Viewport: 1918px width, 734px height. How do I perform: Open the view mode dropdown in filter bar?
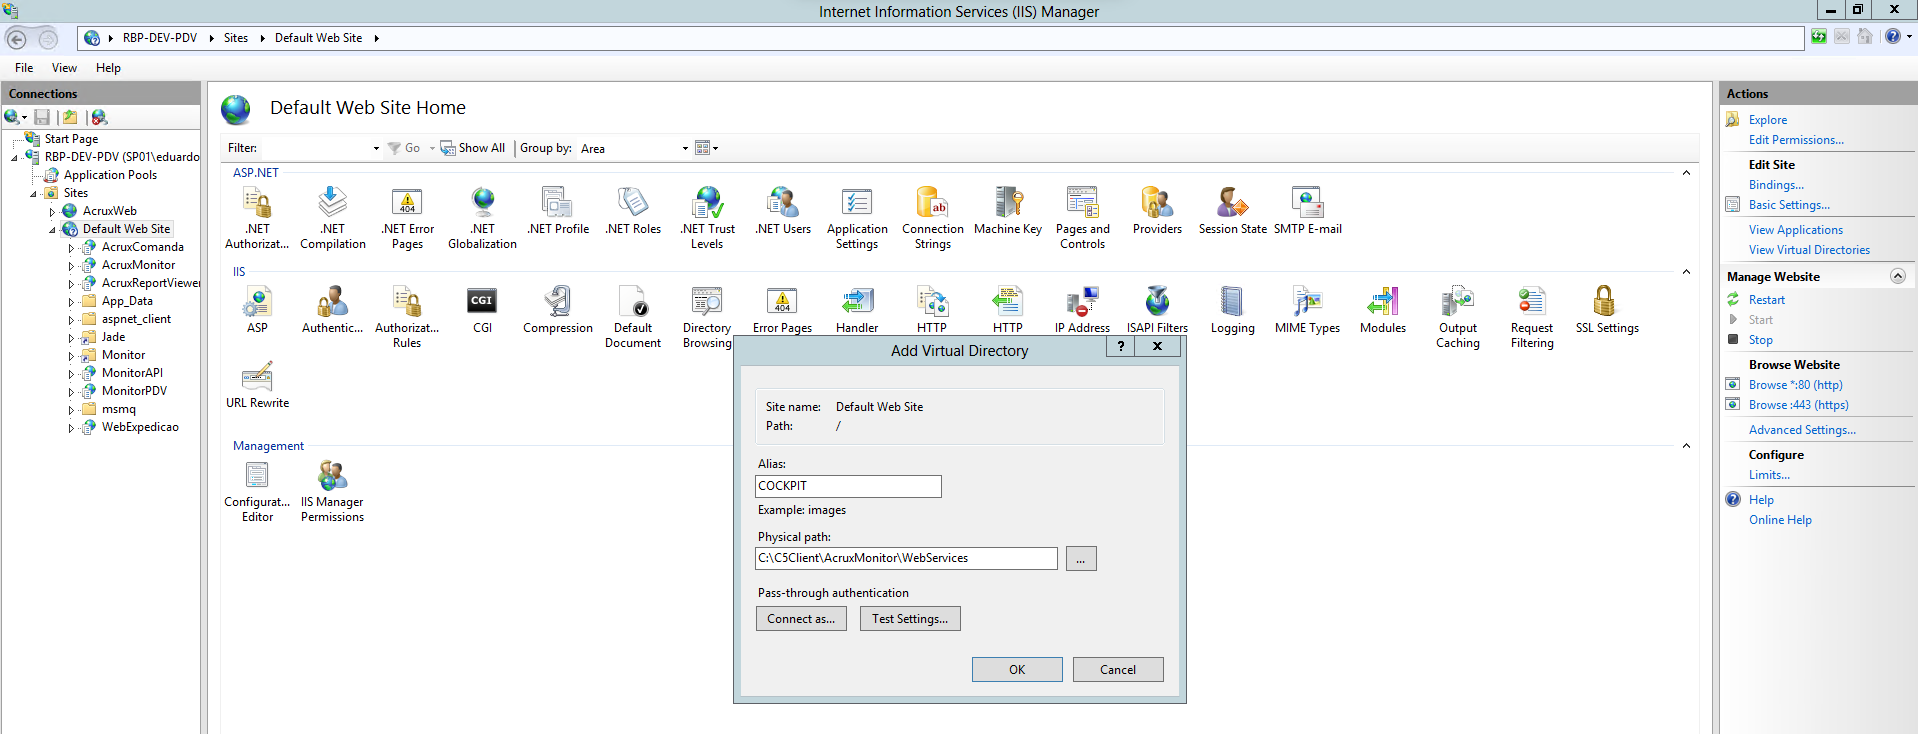pyautogui.click(x=707, y=148)
